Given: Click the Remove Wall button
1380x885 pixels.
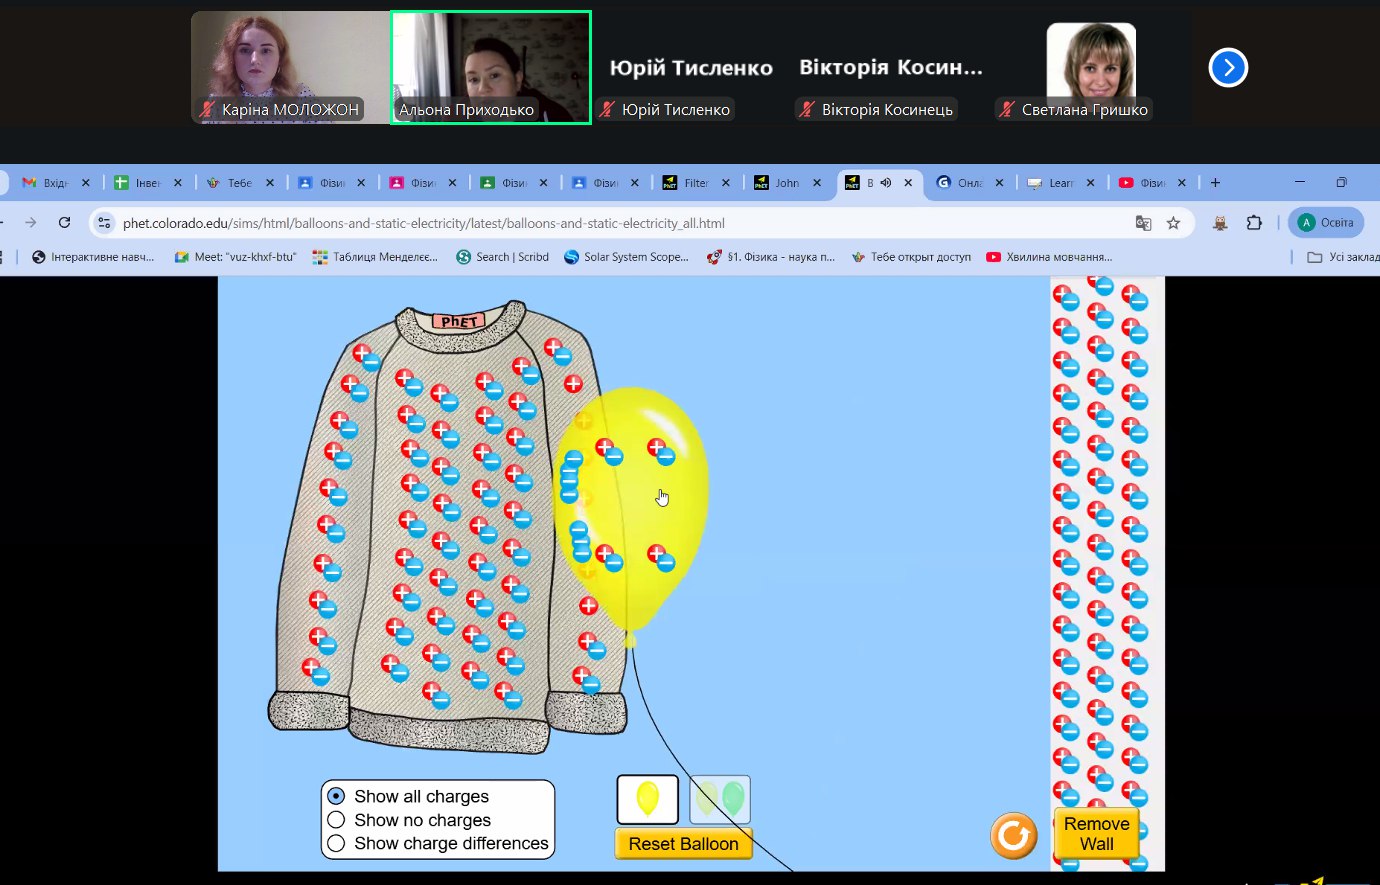Looking at the screenshot, I should coord(1096,834).
